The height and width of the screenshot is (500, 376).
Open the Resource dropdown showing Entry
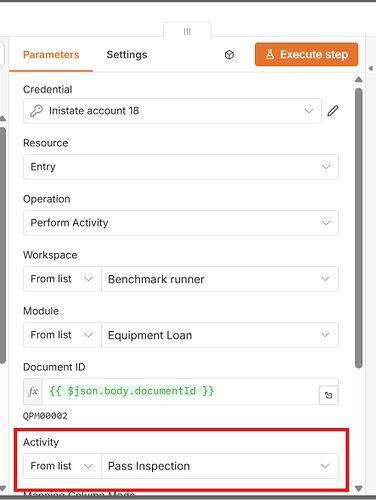click(181, 167)
